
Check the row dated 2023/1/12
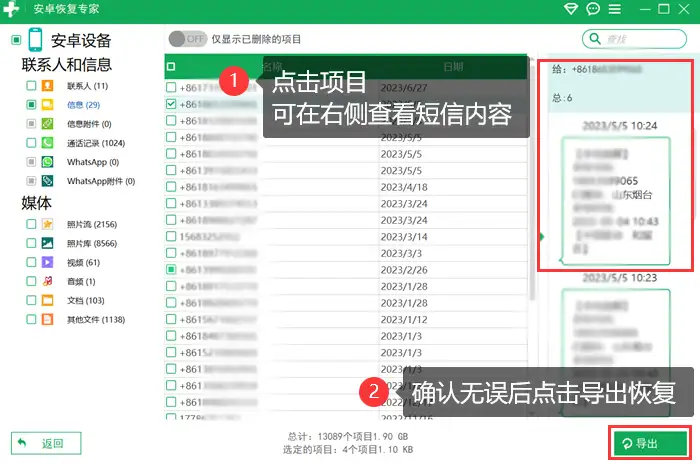(171, 319)
